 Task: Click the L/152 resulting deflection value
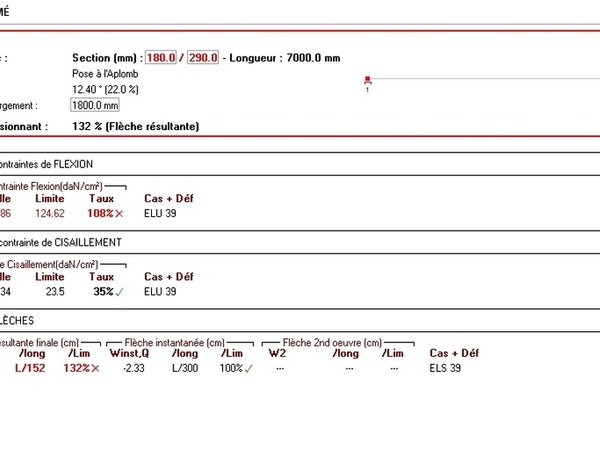30,368
